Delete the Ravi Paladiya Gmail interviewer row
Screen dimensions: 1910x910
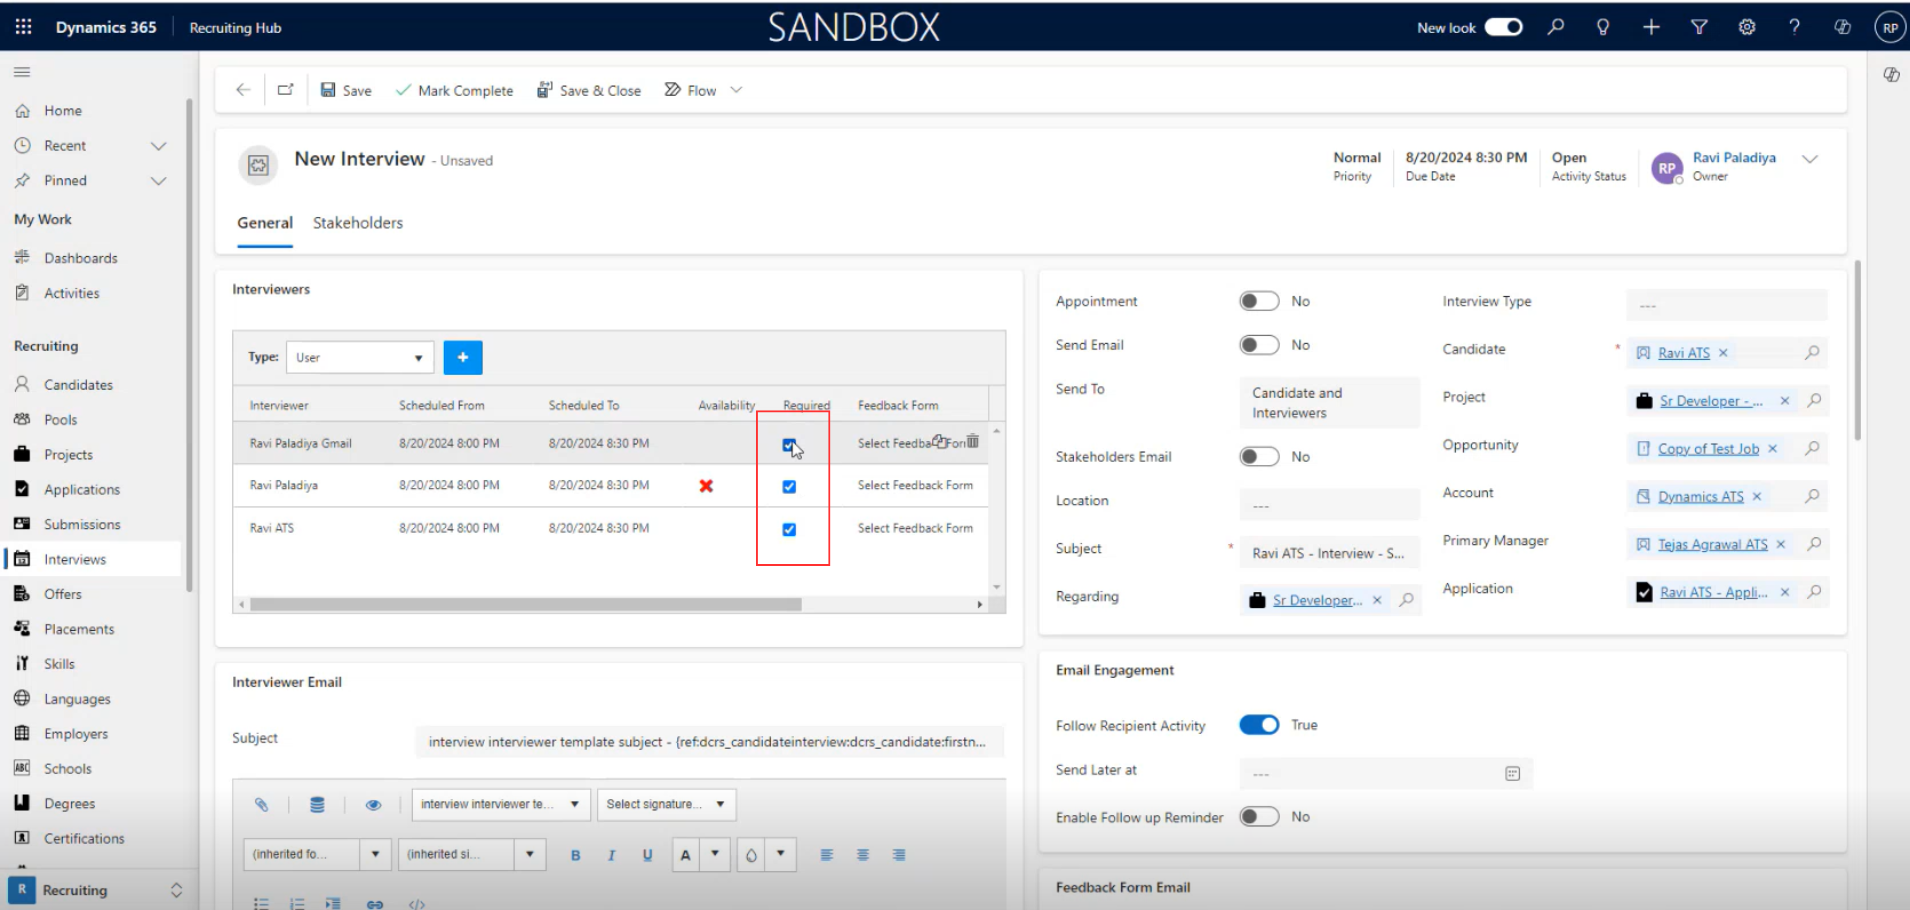[973, 441]
